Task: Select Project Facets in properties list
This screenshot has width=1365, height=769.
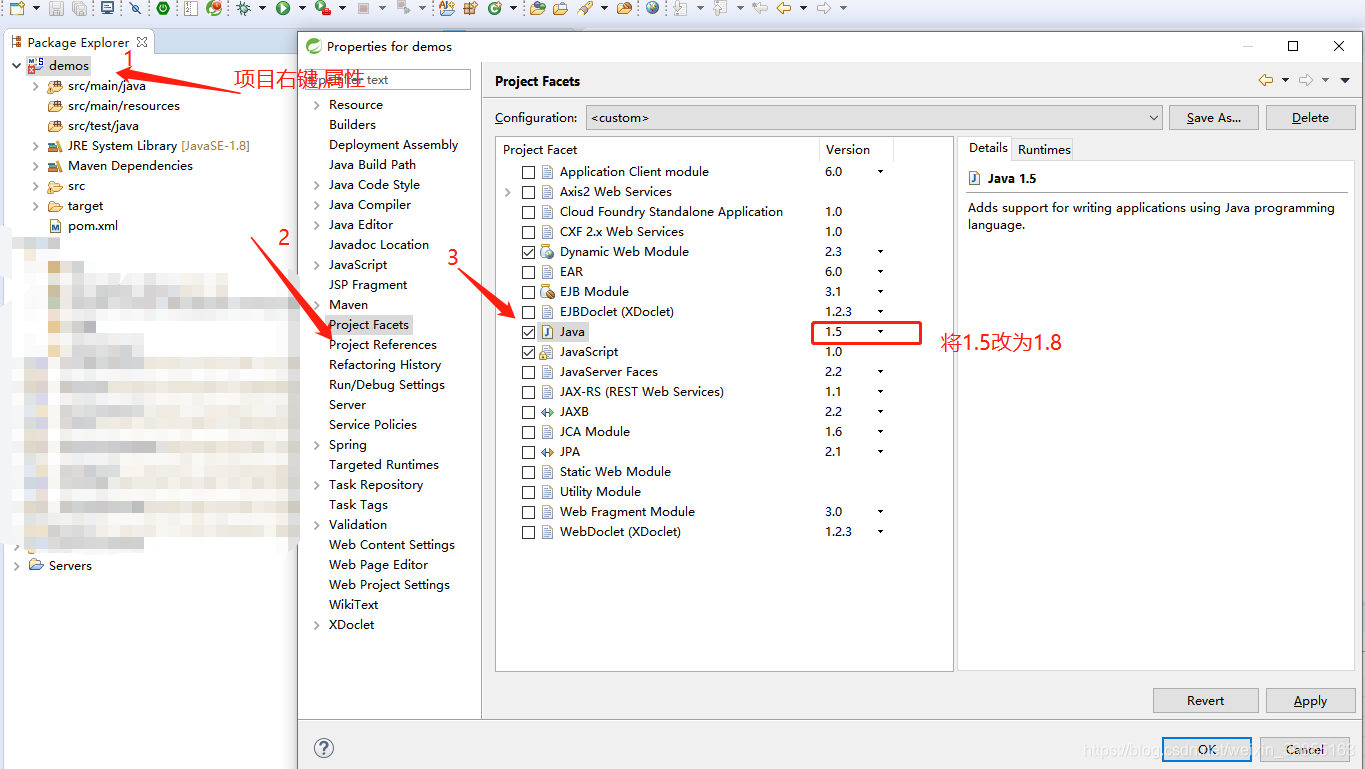Action: [x=369, y=325]
